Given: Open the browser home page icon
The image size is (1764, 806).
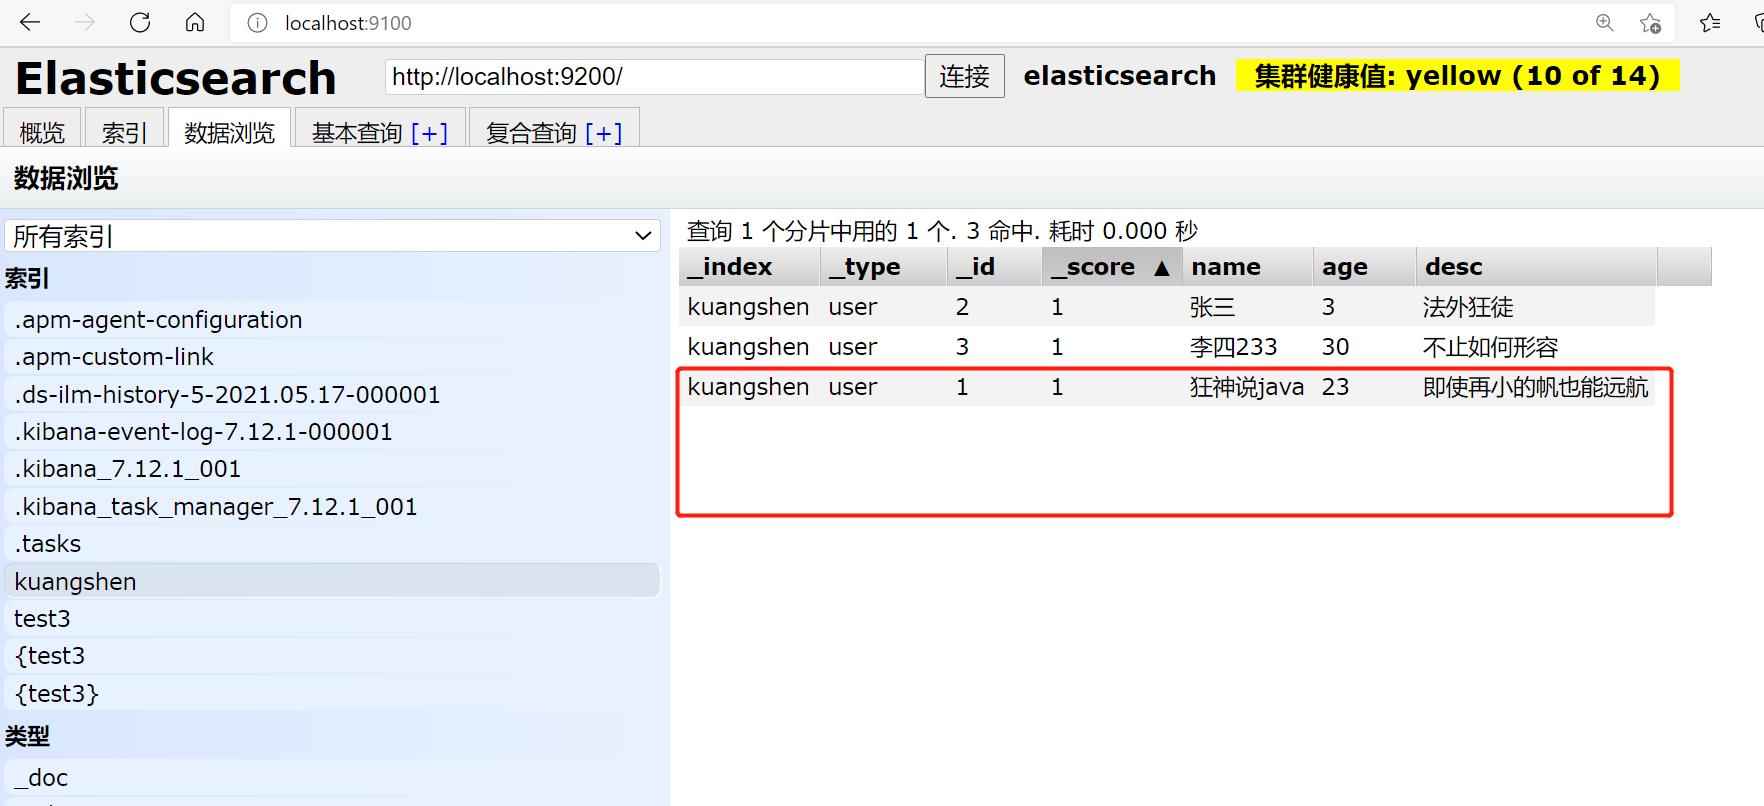Looking at the screenshot, I should tap(195, 22).
